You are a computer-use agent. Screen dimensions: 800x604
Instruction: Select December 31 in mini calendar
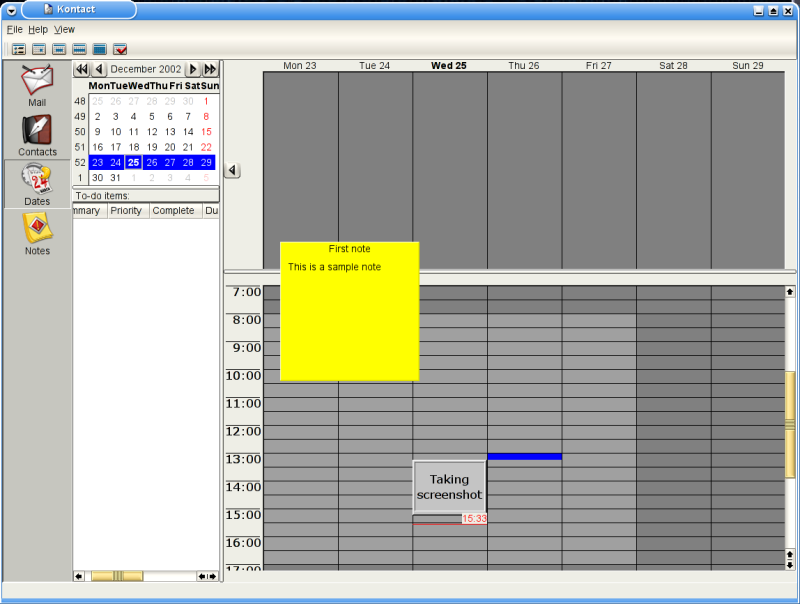116,178
